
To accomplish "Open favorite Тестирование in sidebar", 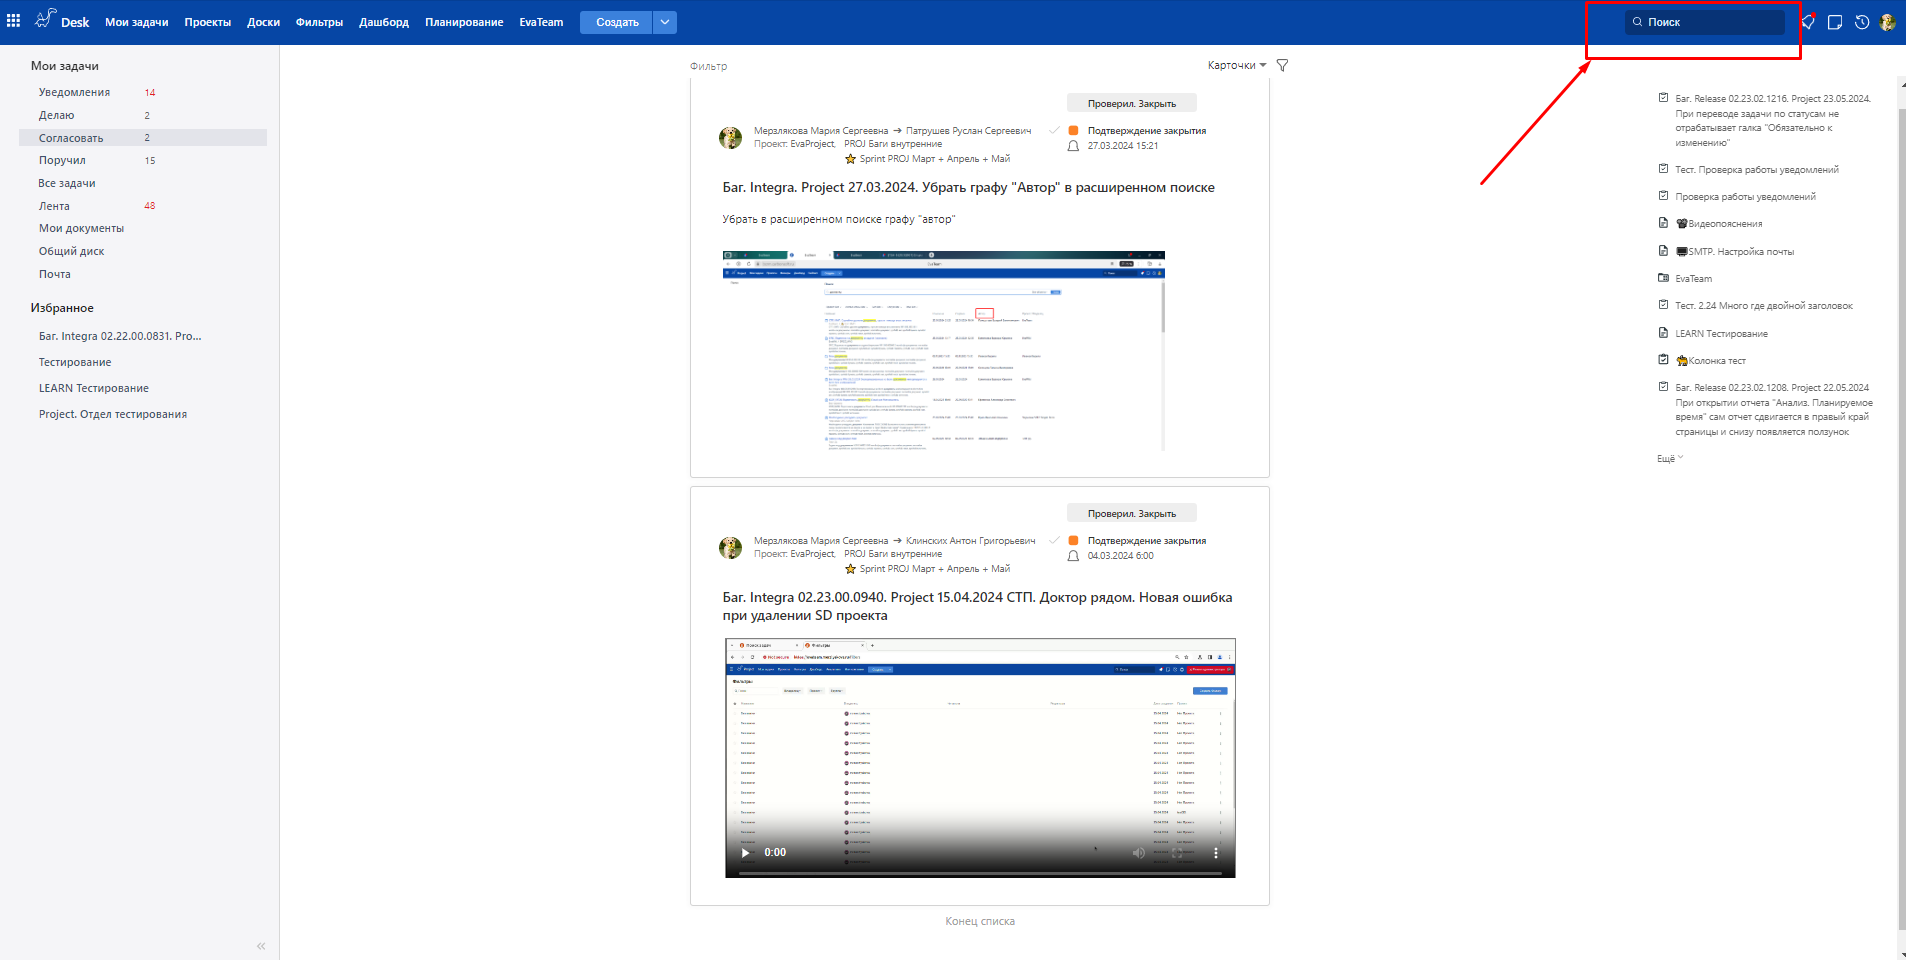I will 75,362.
